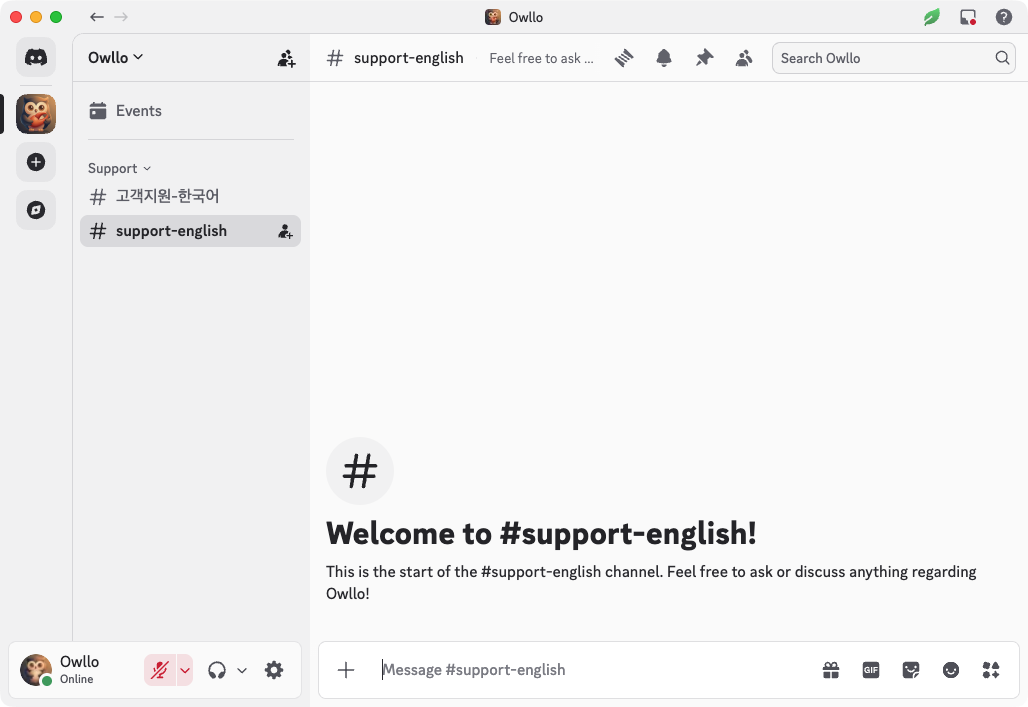Open the emoji picker
This screenshot has width=1028, height=707.
[x=951, y=670]
